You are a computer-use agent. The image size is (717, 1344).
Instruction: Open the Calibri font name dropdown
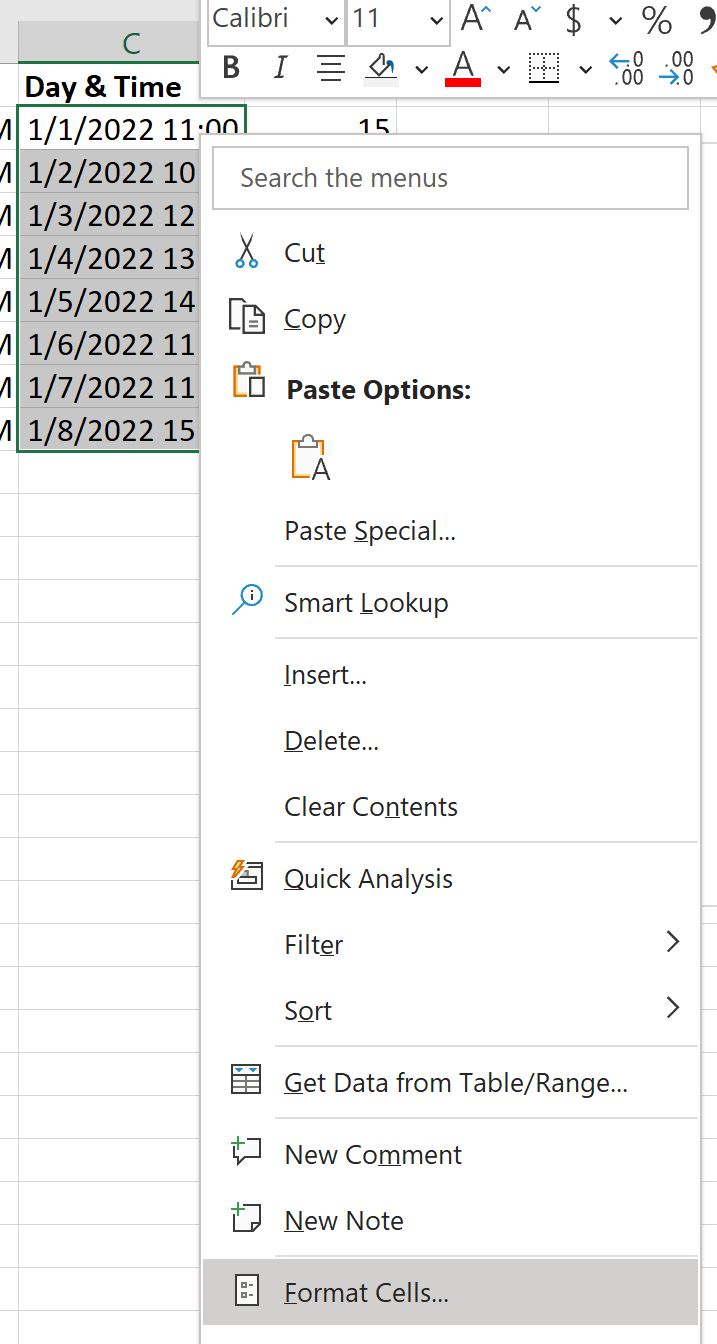pyautogui.click(x=276, y=19)
